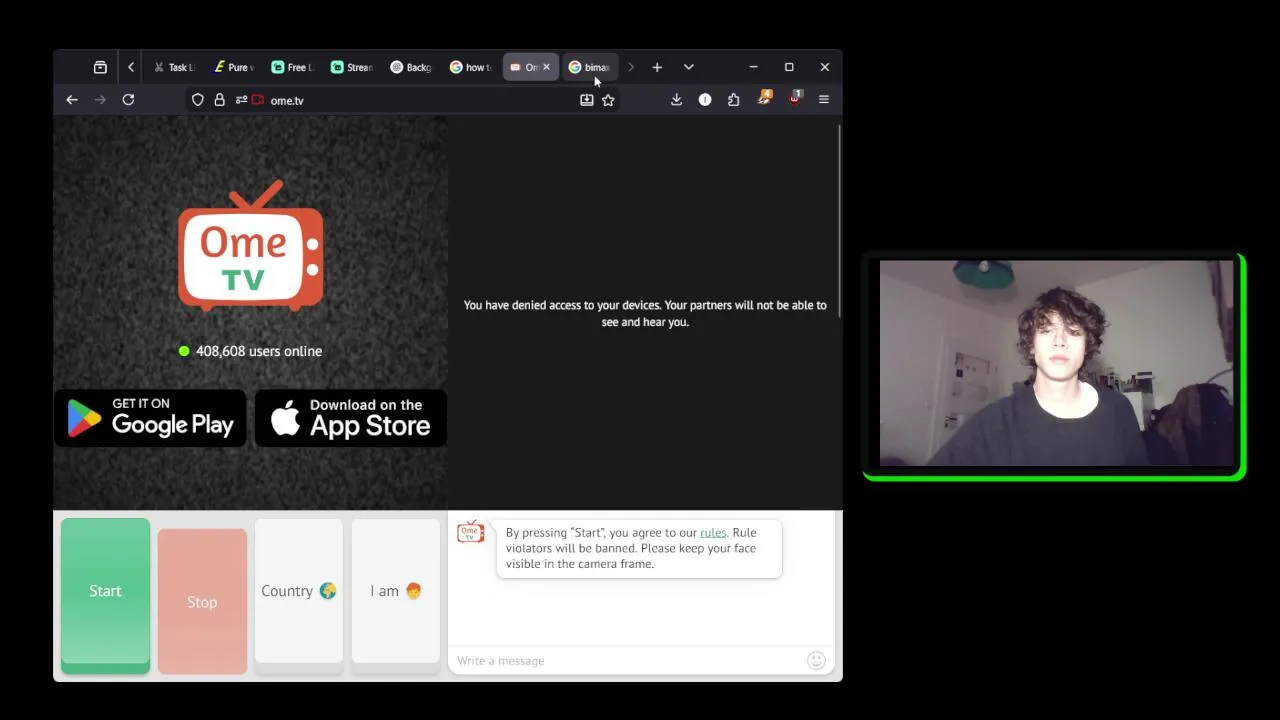
Task: Switch to the Free tab
Action: point(292,67)
